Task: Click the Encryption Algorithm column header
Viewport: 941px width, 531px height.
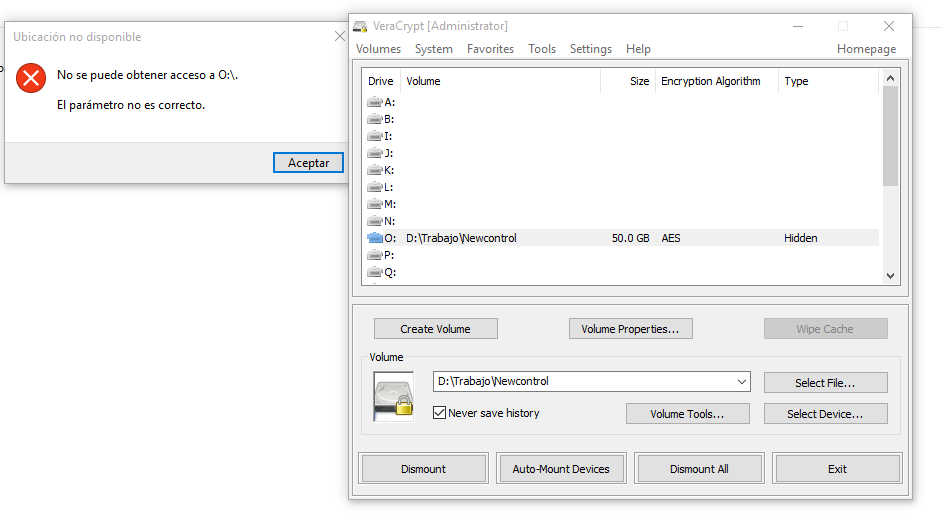Action: 716,81
